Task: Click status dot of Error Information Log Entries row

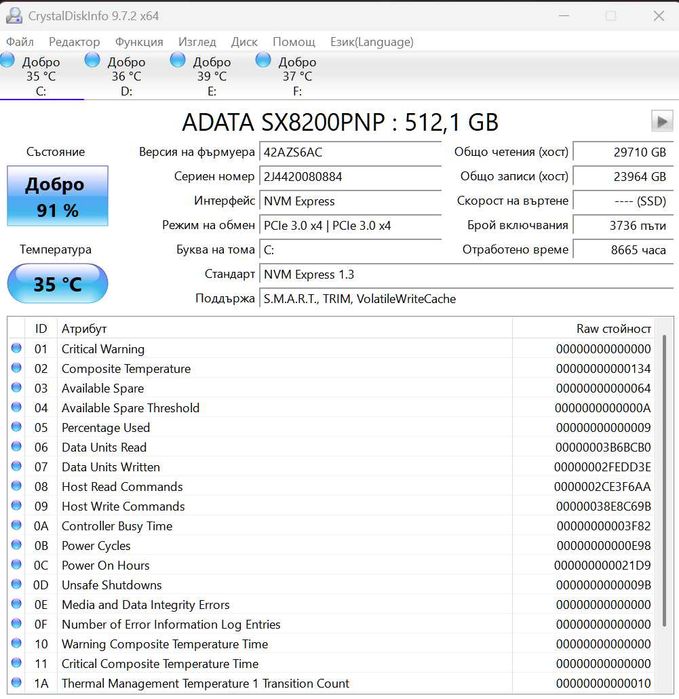Action: [x=16, y=623]
